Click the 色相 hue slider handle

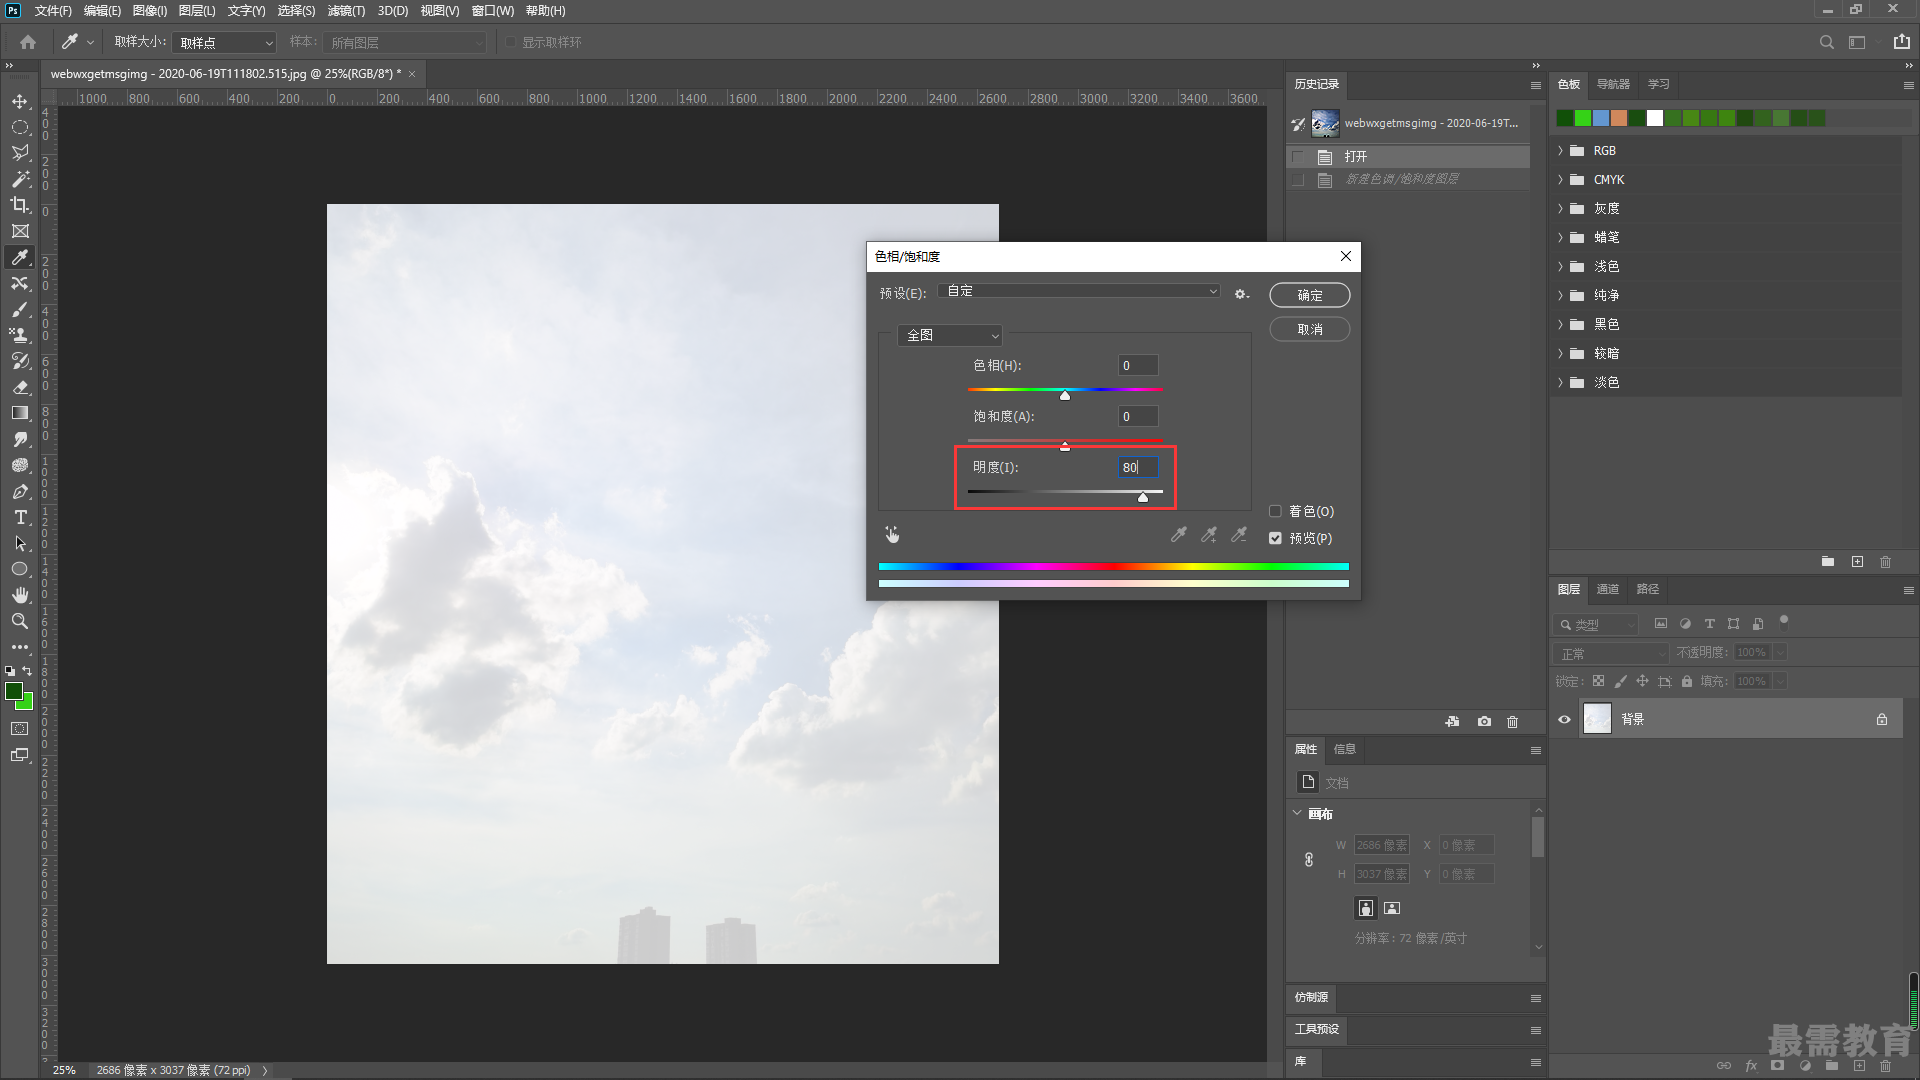pyautogui.click(x=1065, y=395)
